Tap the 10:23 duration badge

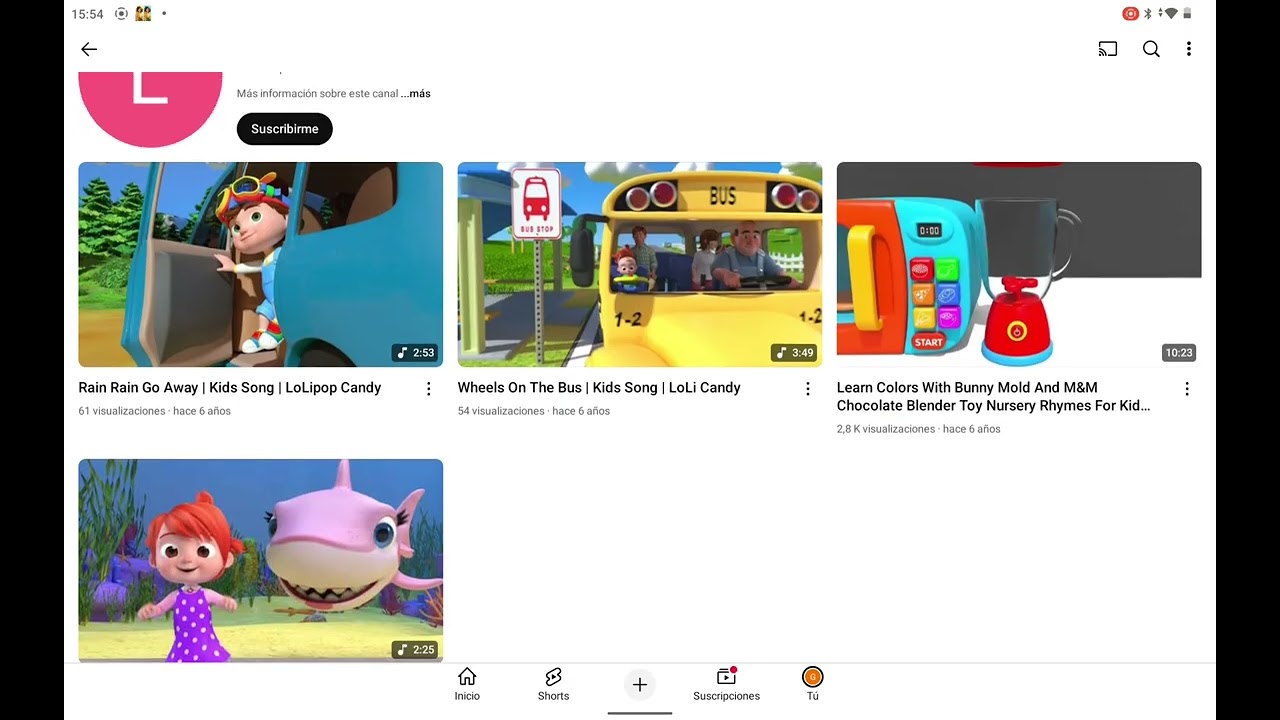click(1179, 353)
